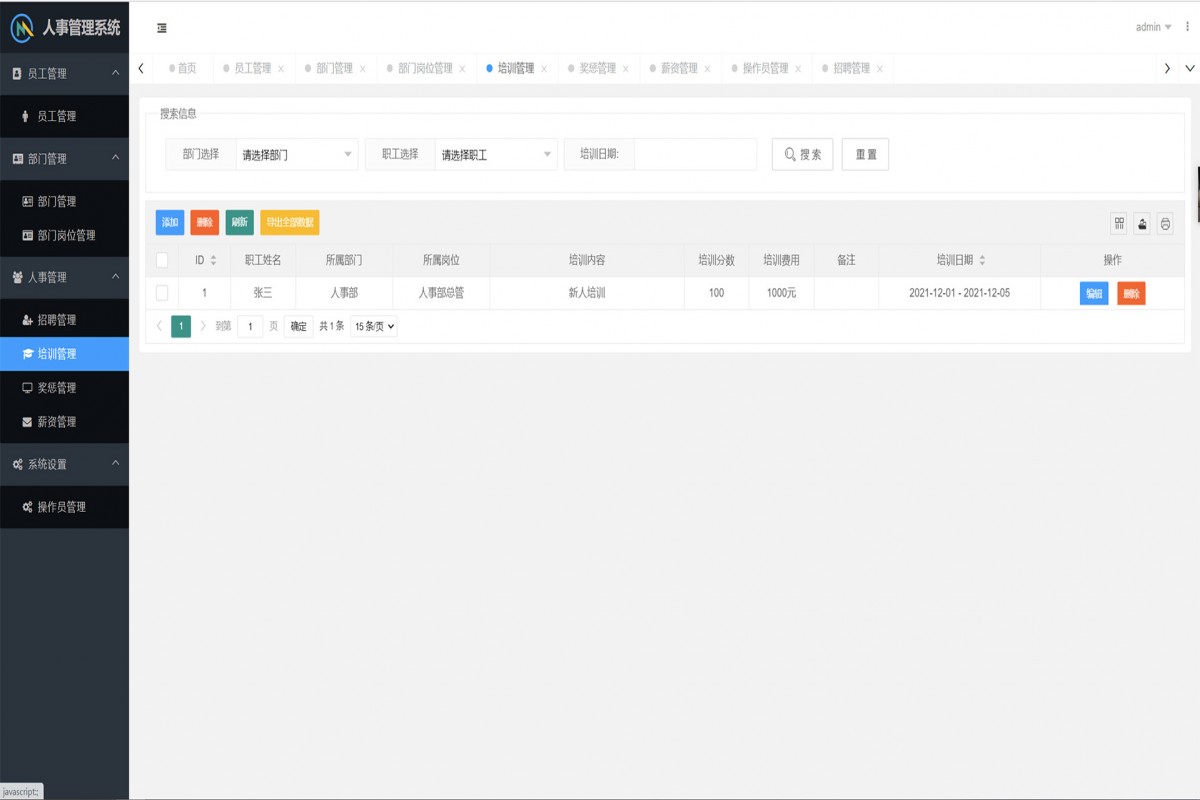Open the print icon above the table
The height and width of the screenshot is (800, 1200).
click(1164, 224)
